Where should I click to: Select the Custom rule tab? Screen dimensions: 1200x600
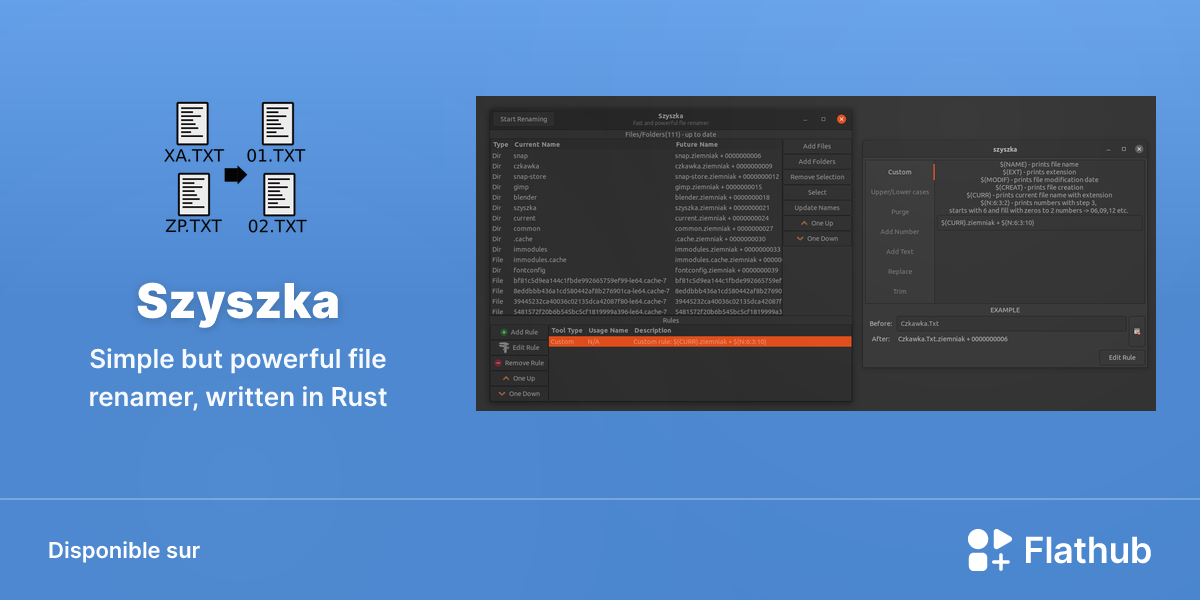click(x=899, y=172)
